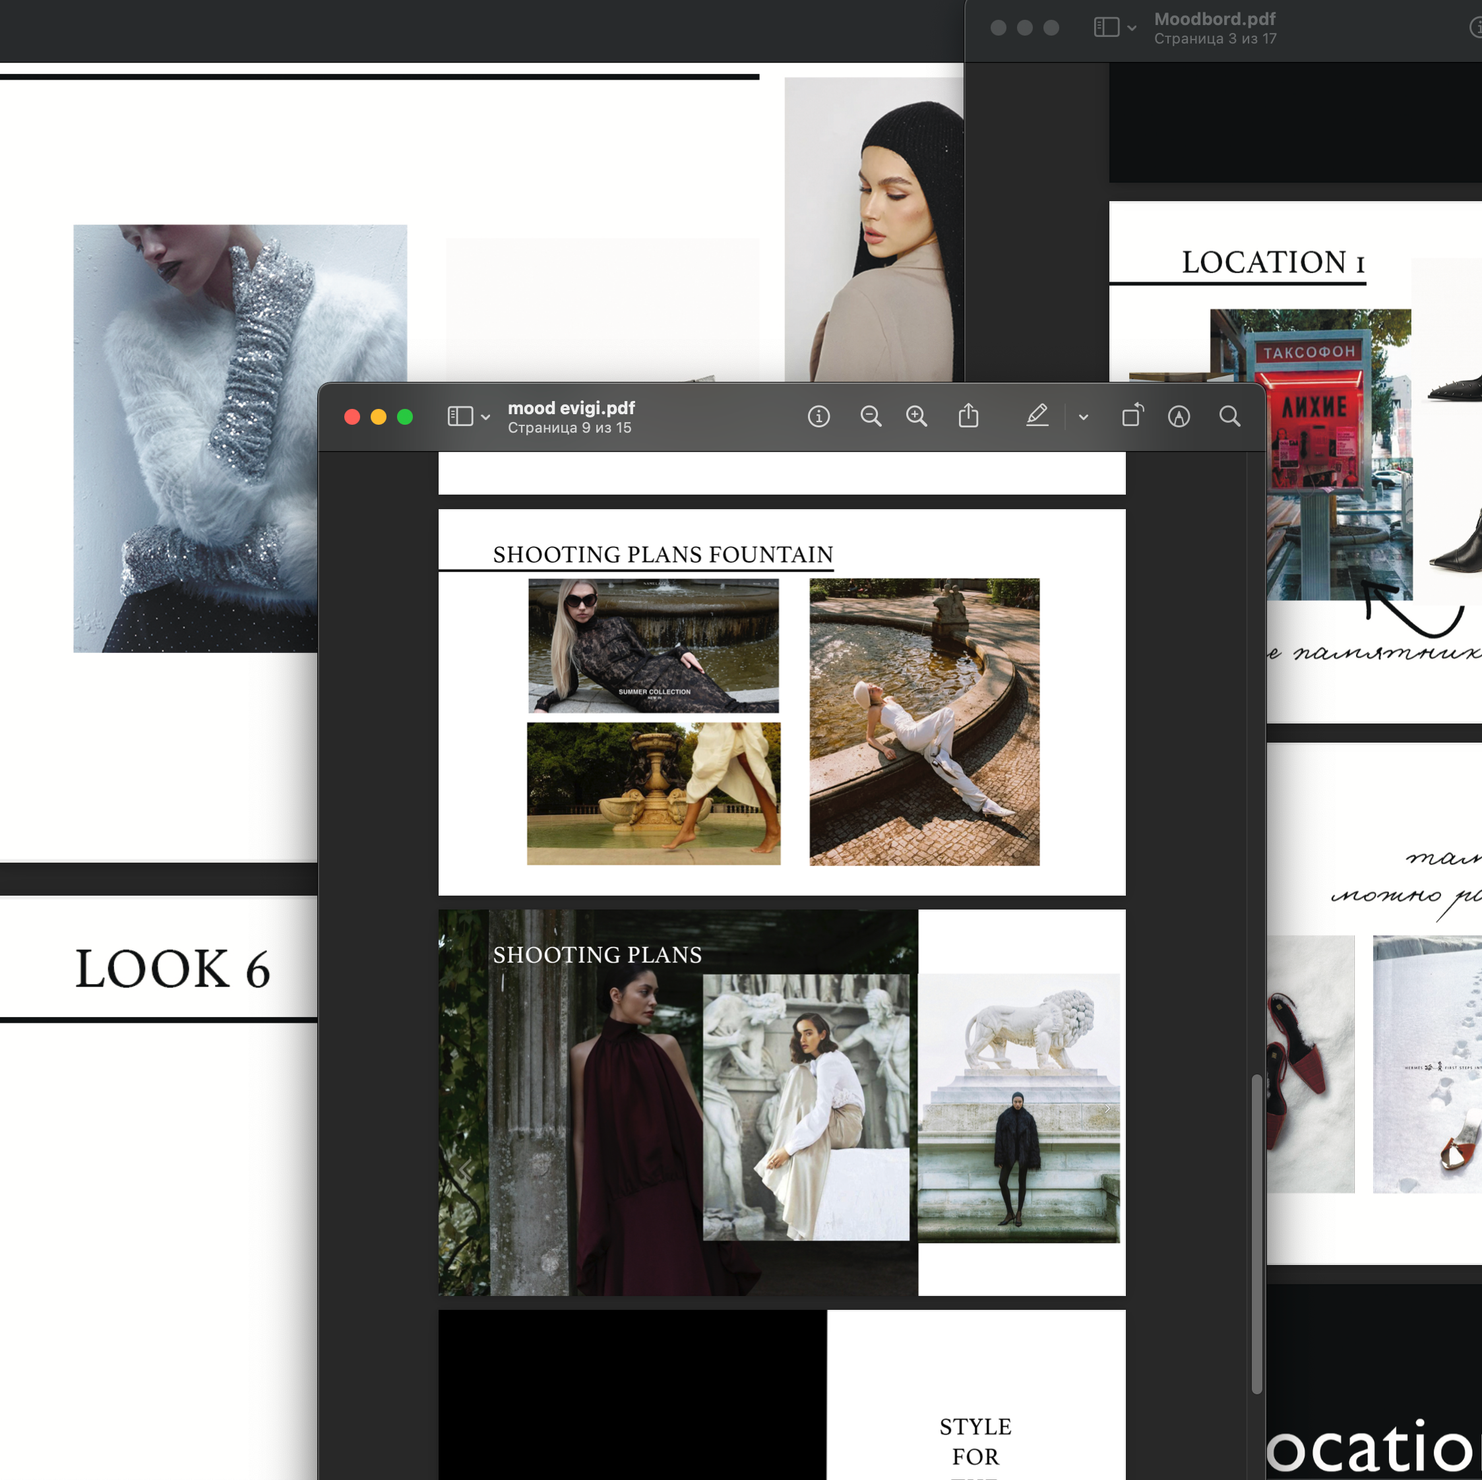Click the green full-screen button
Screen dimensions: 1482x1480
point(405,417)
